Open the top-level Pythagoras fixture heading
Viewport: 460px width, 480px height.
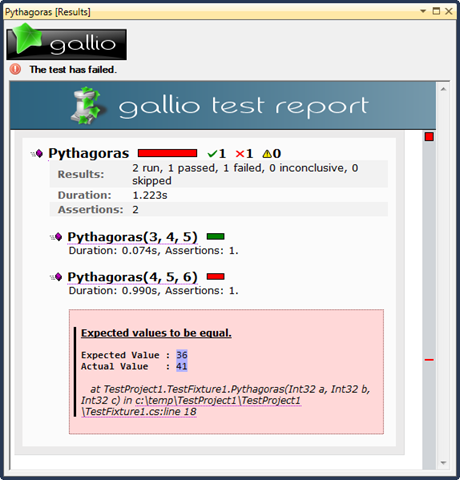(x=89, y=154)
